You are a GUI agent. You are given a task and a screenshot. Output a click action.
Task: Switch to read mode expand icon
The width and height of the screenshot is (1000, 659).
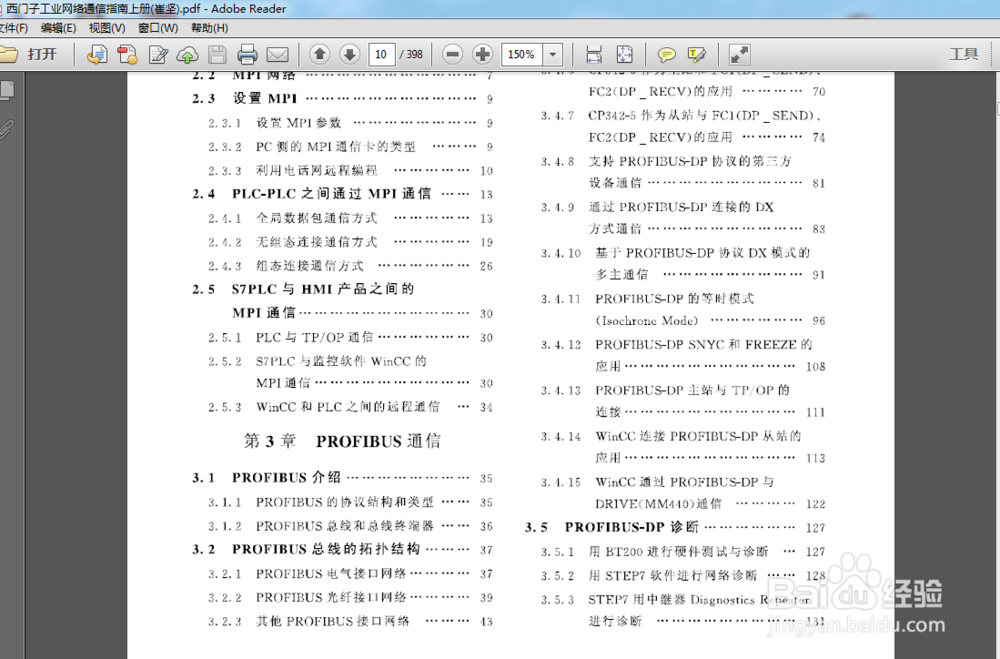739,55
